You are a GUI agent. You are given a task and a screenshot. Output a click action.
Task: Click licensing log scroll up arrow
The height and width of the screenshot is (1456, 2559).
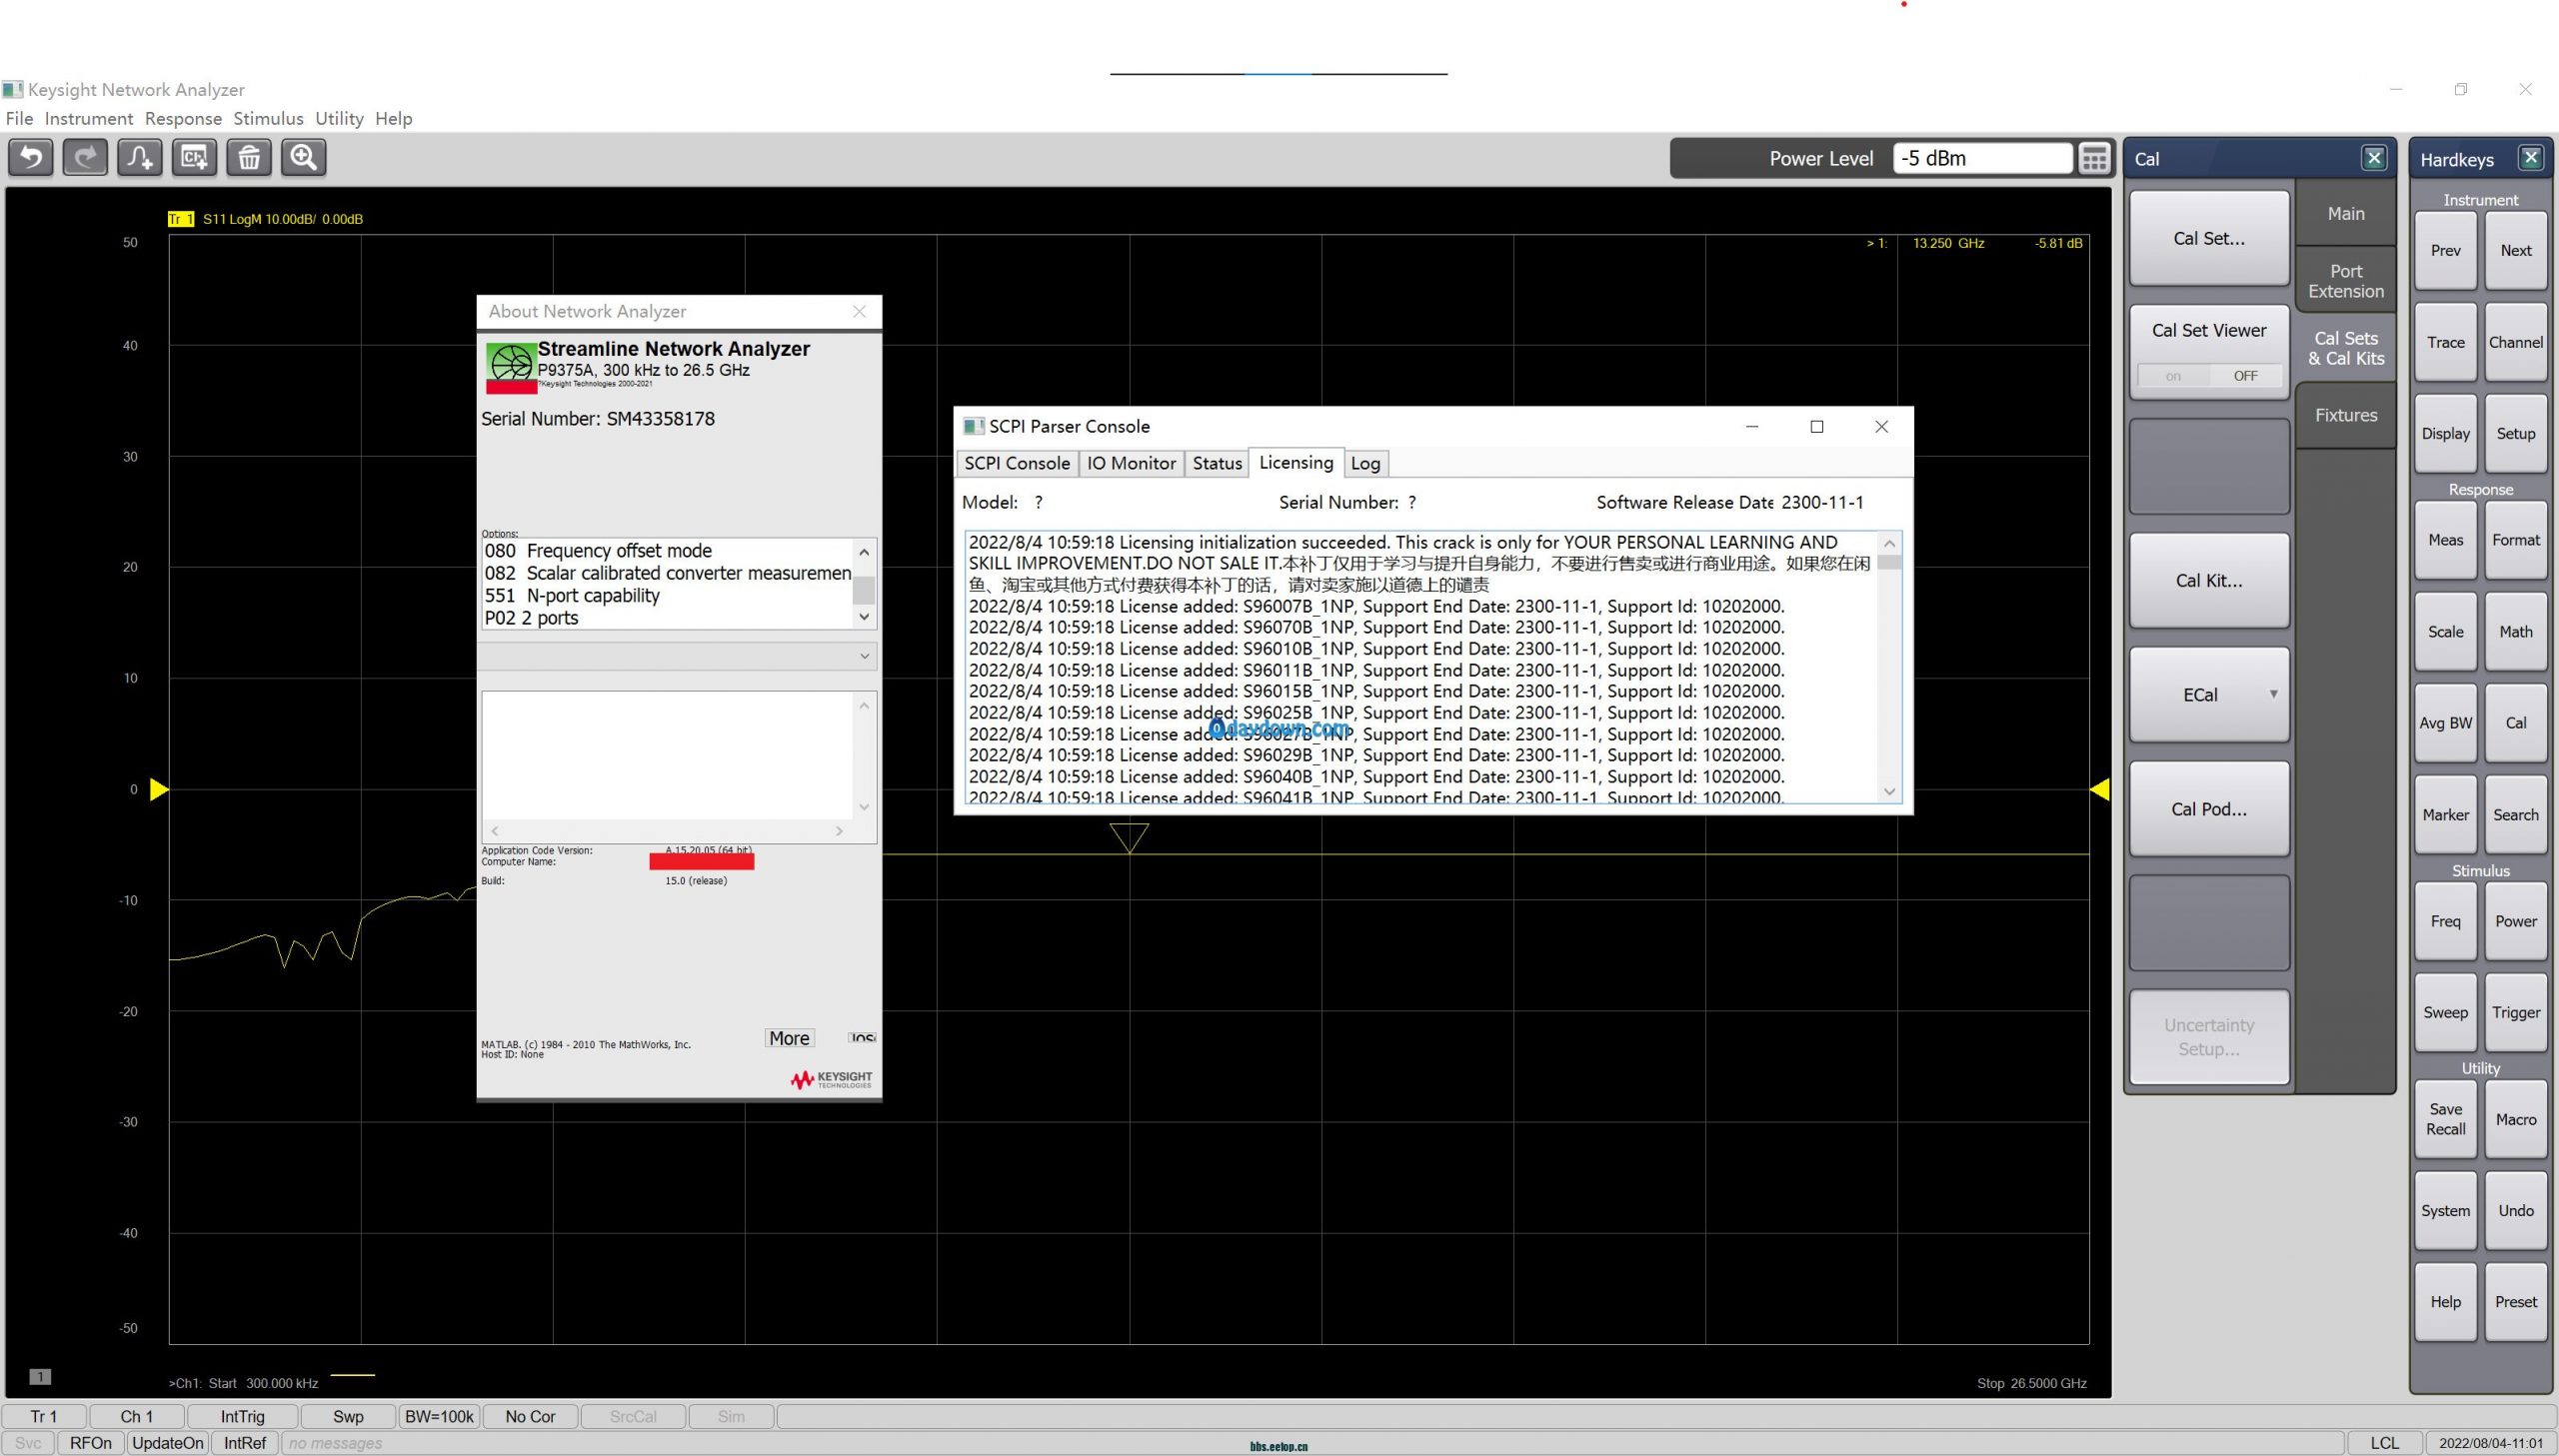point(1889,543)
